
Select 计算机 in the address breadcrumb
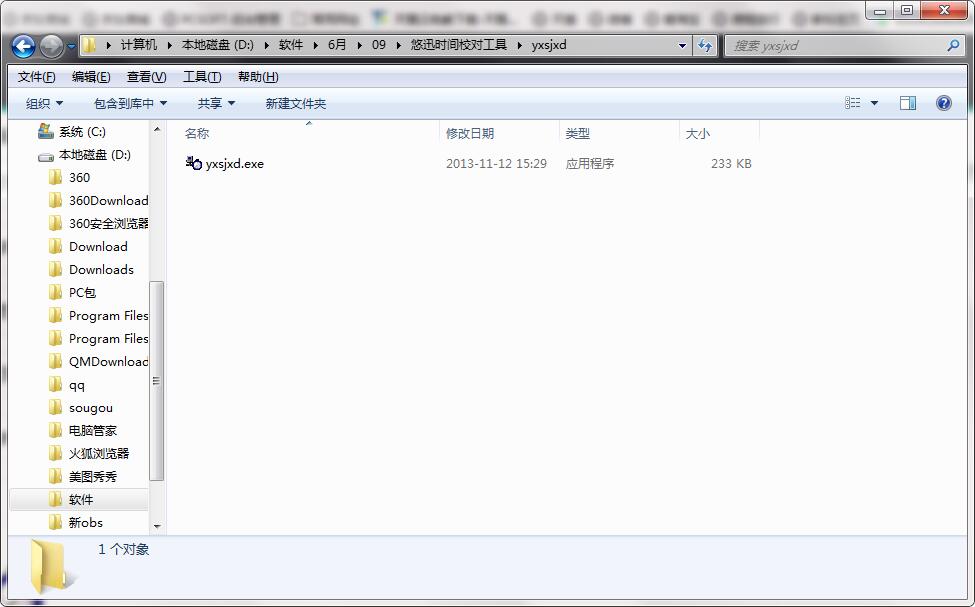tap(139, 45)
